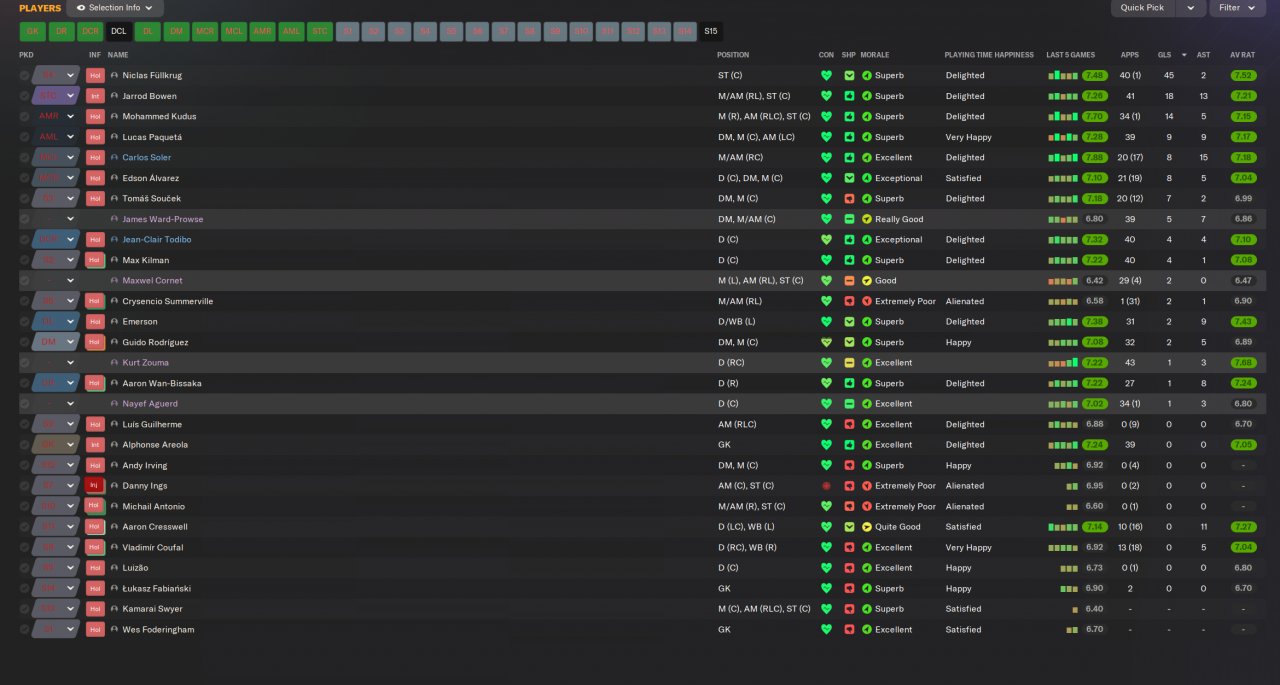
Task: Click Guido Rodríguez's sharpness icon
Action: [849, 342]
